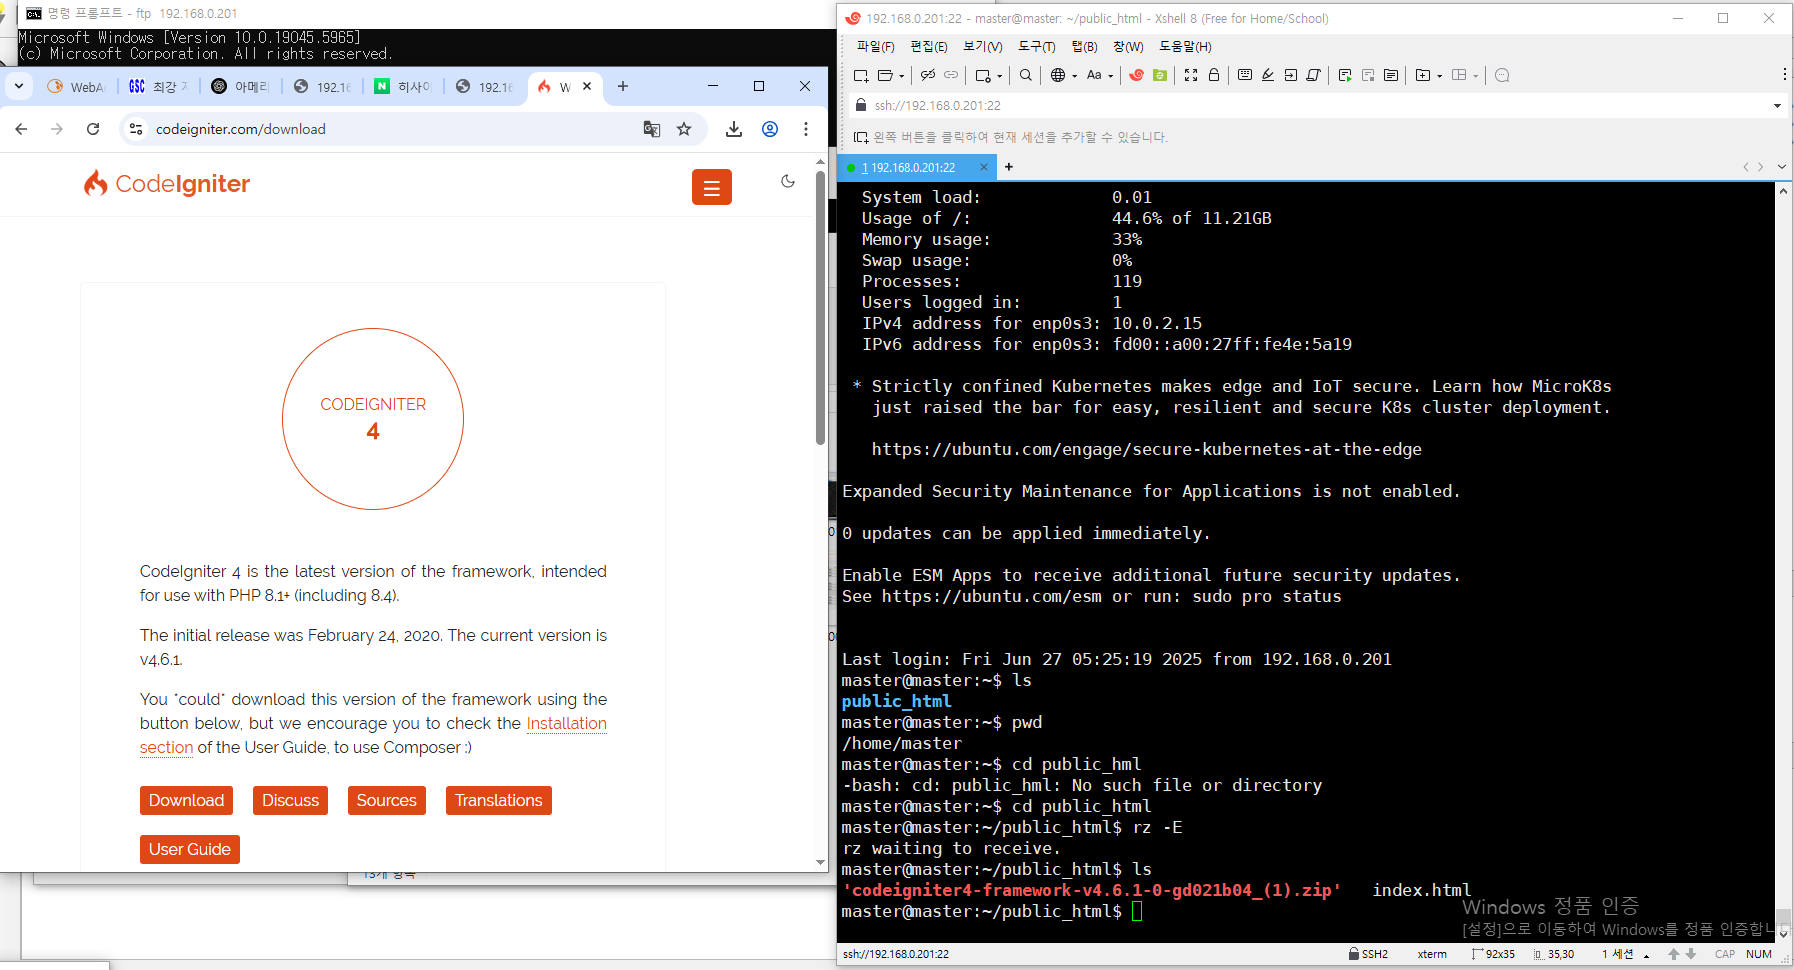Open the 도구(T) menu in Xshell
Image resolution: width=1794 pixels, height=970 pixels.
point(1037,47)
